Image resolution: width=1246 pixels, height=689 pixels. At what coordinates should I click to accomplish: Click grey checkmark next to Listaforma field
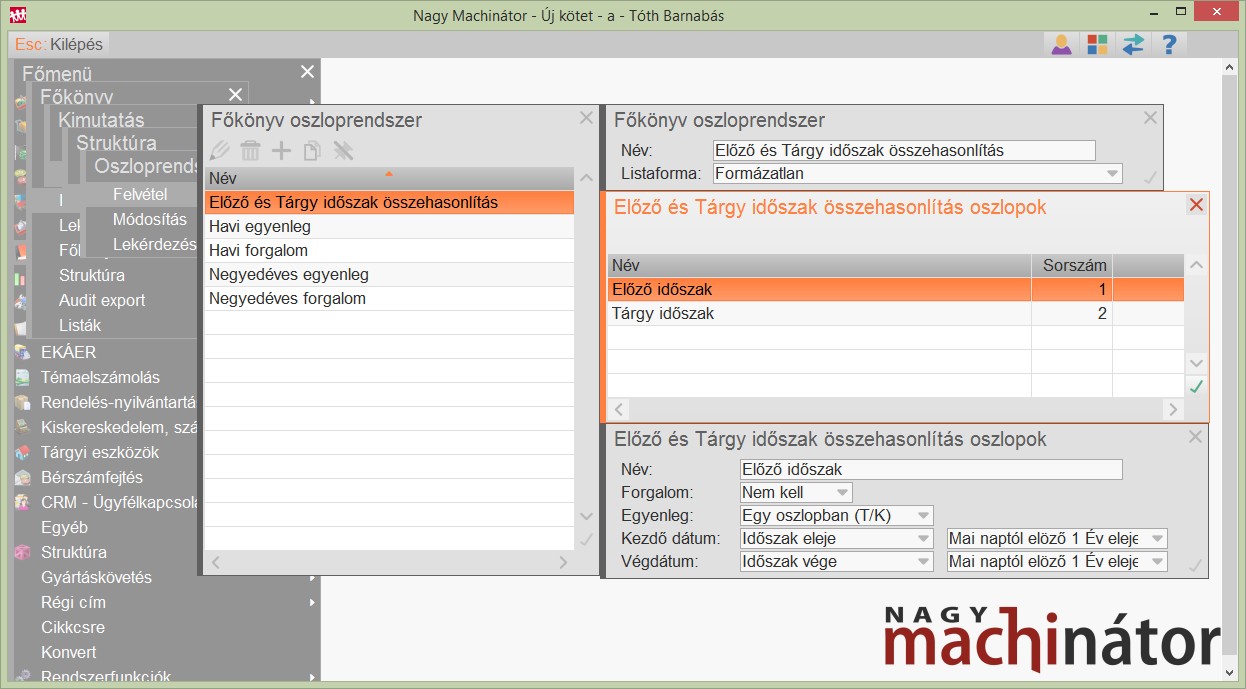pos(1150,176)
